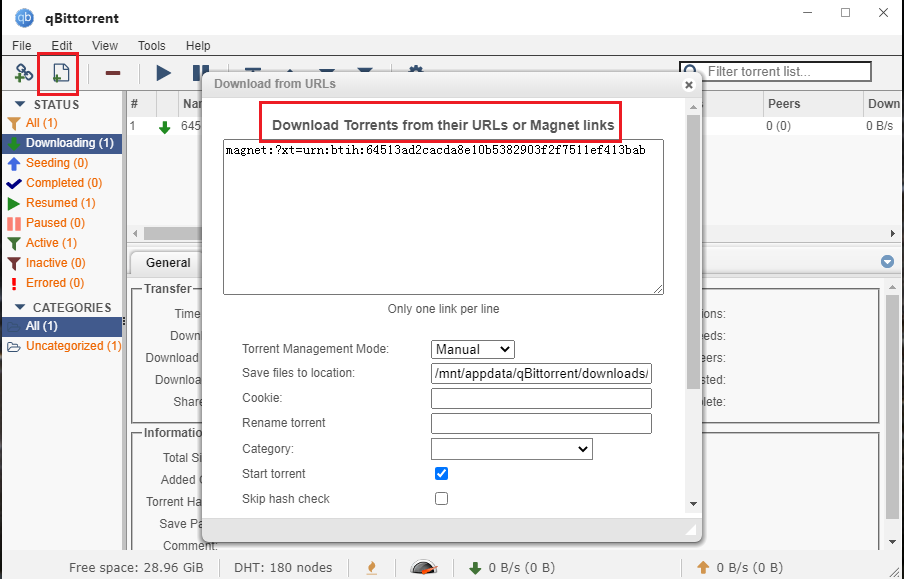The width and height of the screenshot is (904, 579).
Task: Switch to the General tab
Action: [x=168, y=263]
